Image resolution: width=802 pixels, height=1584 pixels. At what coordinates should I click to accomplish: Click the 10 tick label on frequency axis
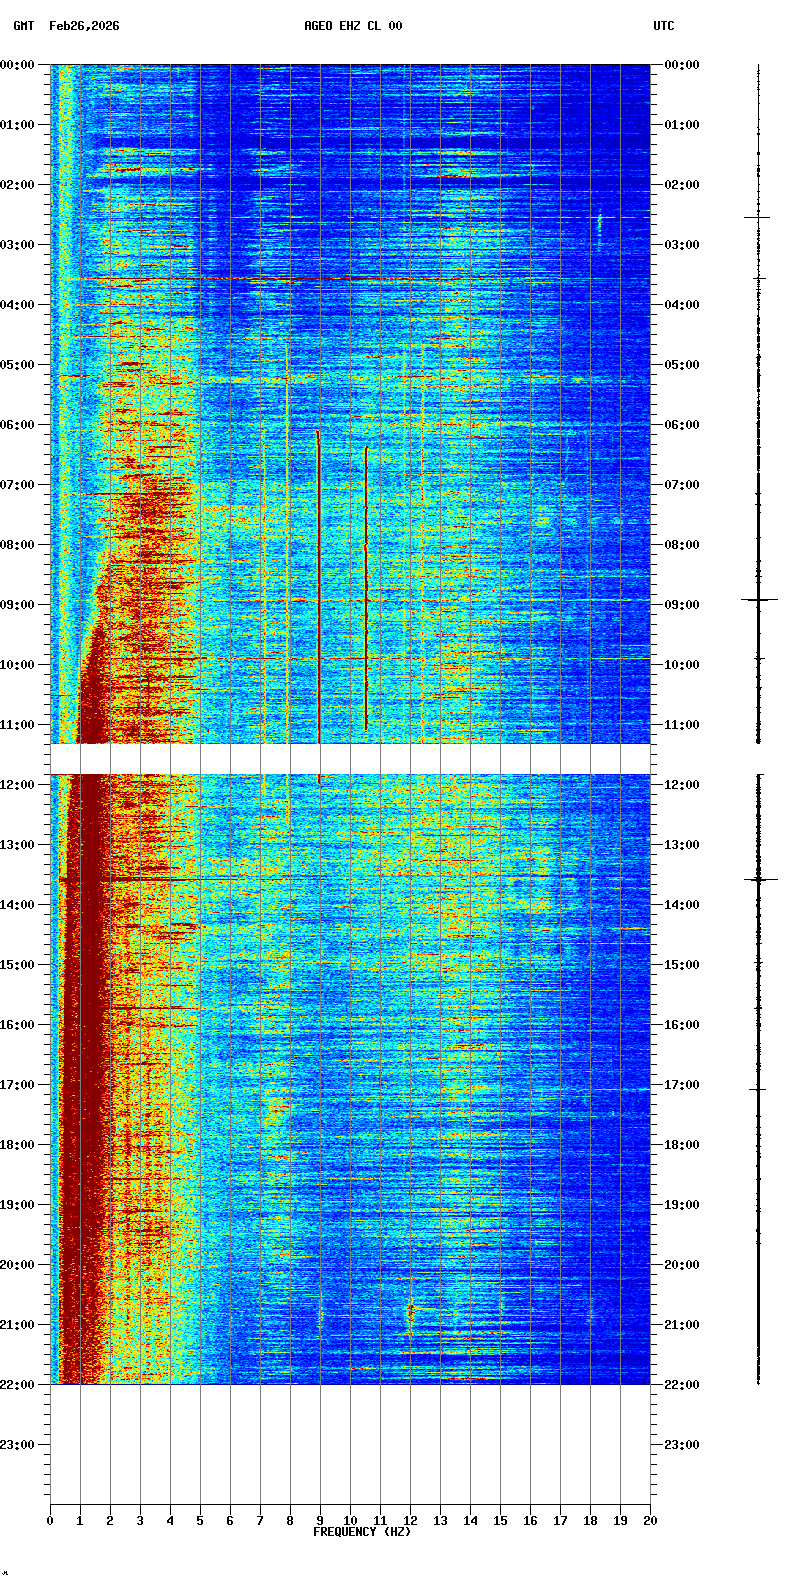(x=350, y=1521)
